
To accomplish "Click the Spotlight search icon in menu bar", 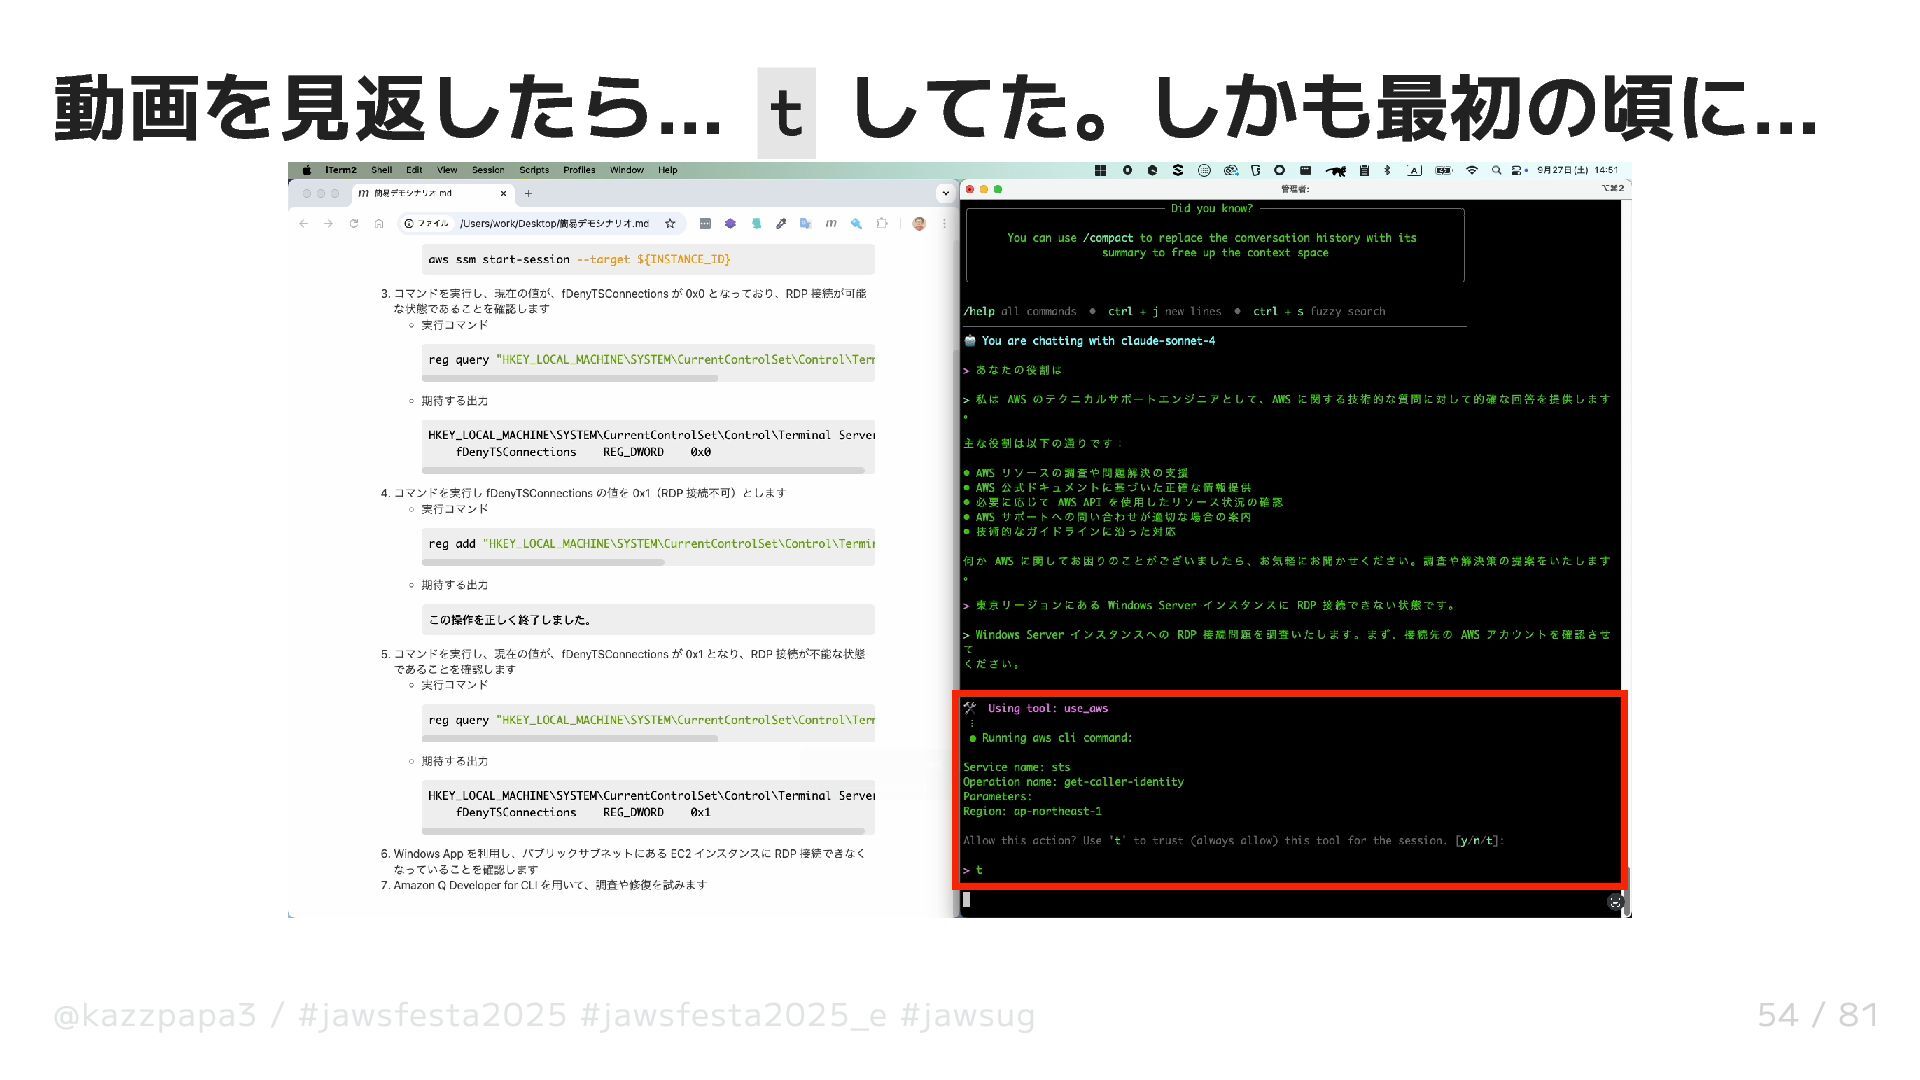I will pyautogui.click(x=1496, y=171).
